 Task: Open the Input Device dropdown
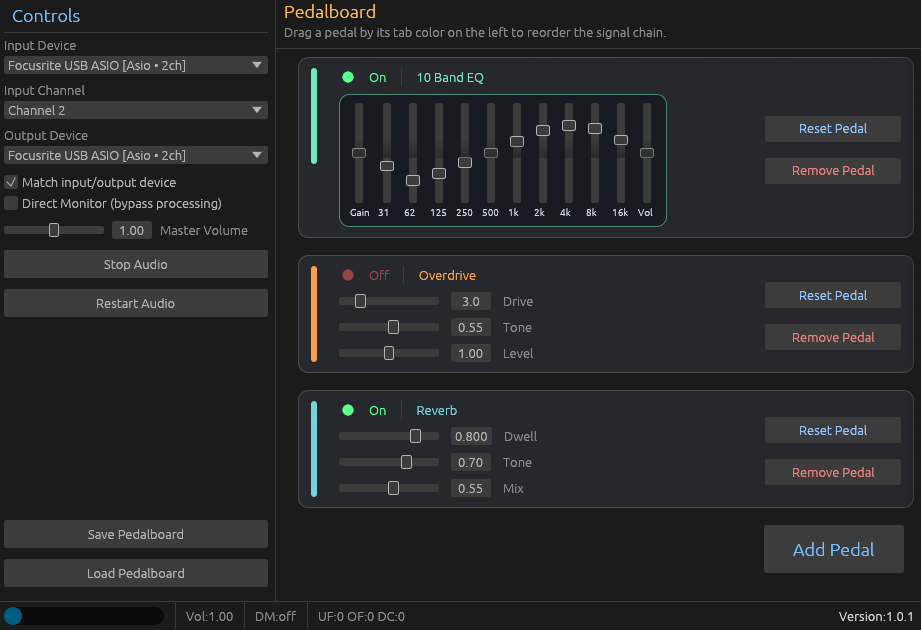click(136, 64)
